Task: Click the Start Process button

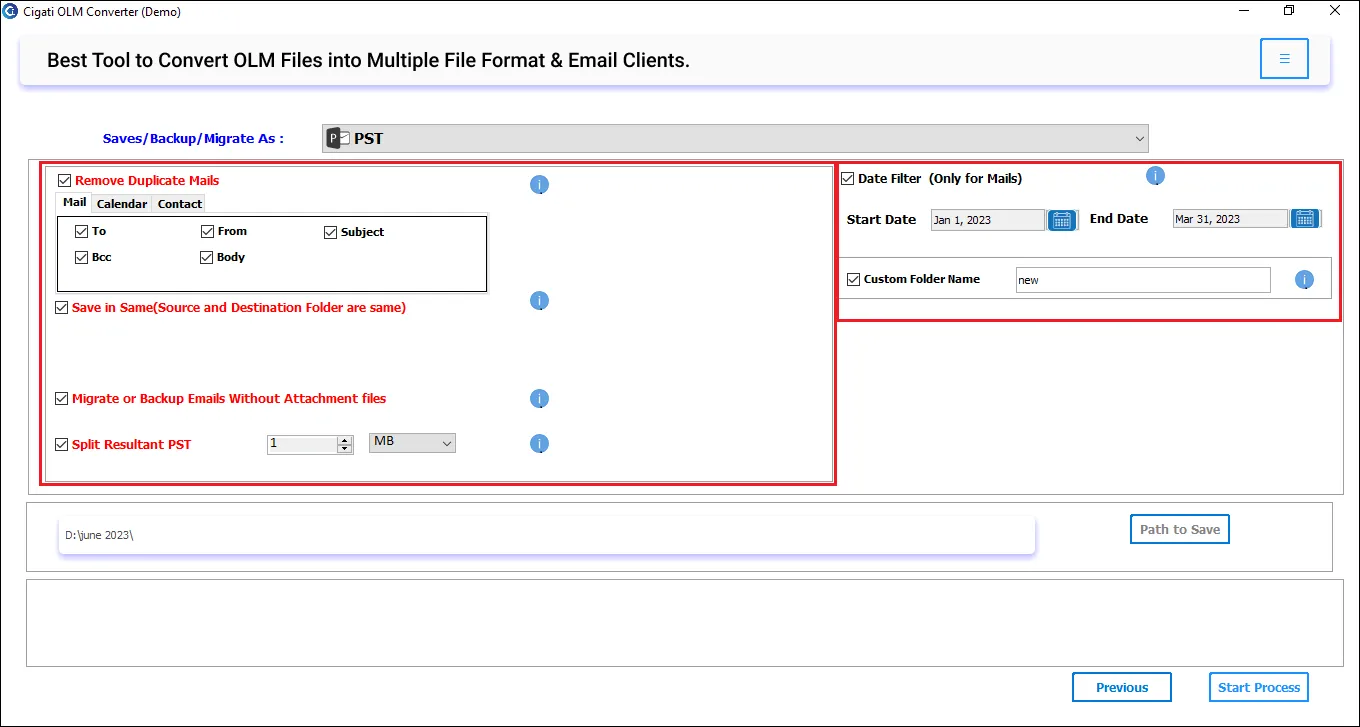Action: click(1259, 687)
